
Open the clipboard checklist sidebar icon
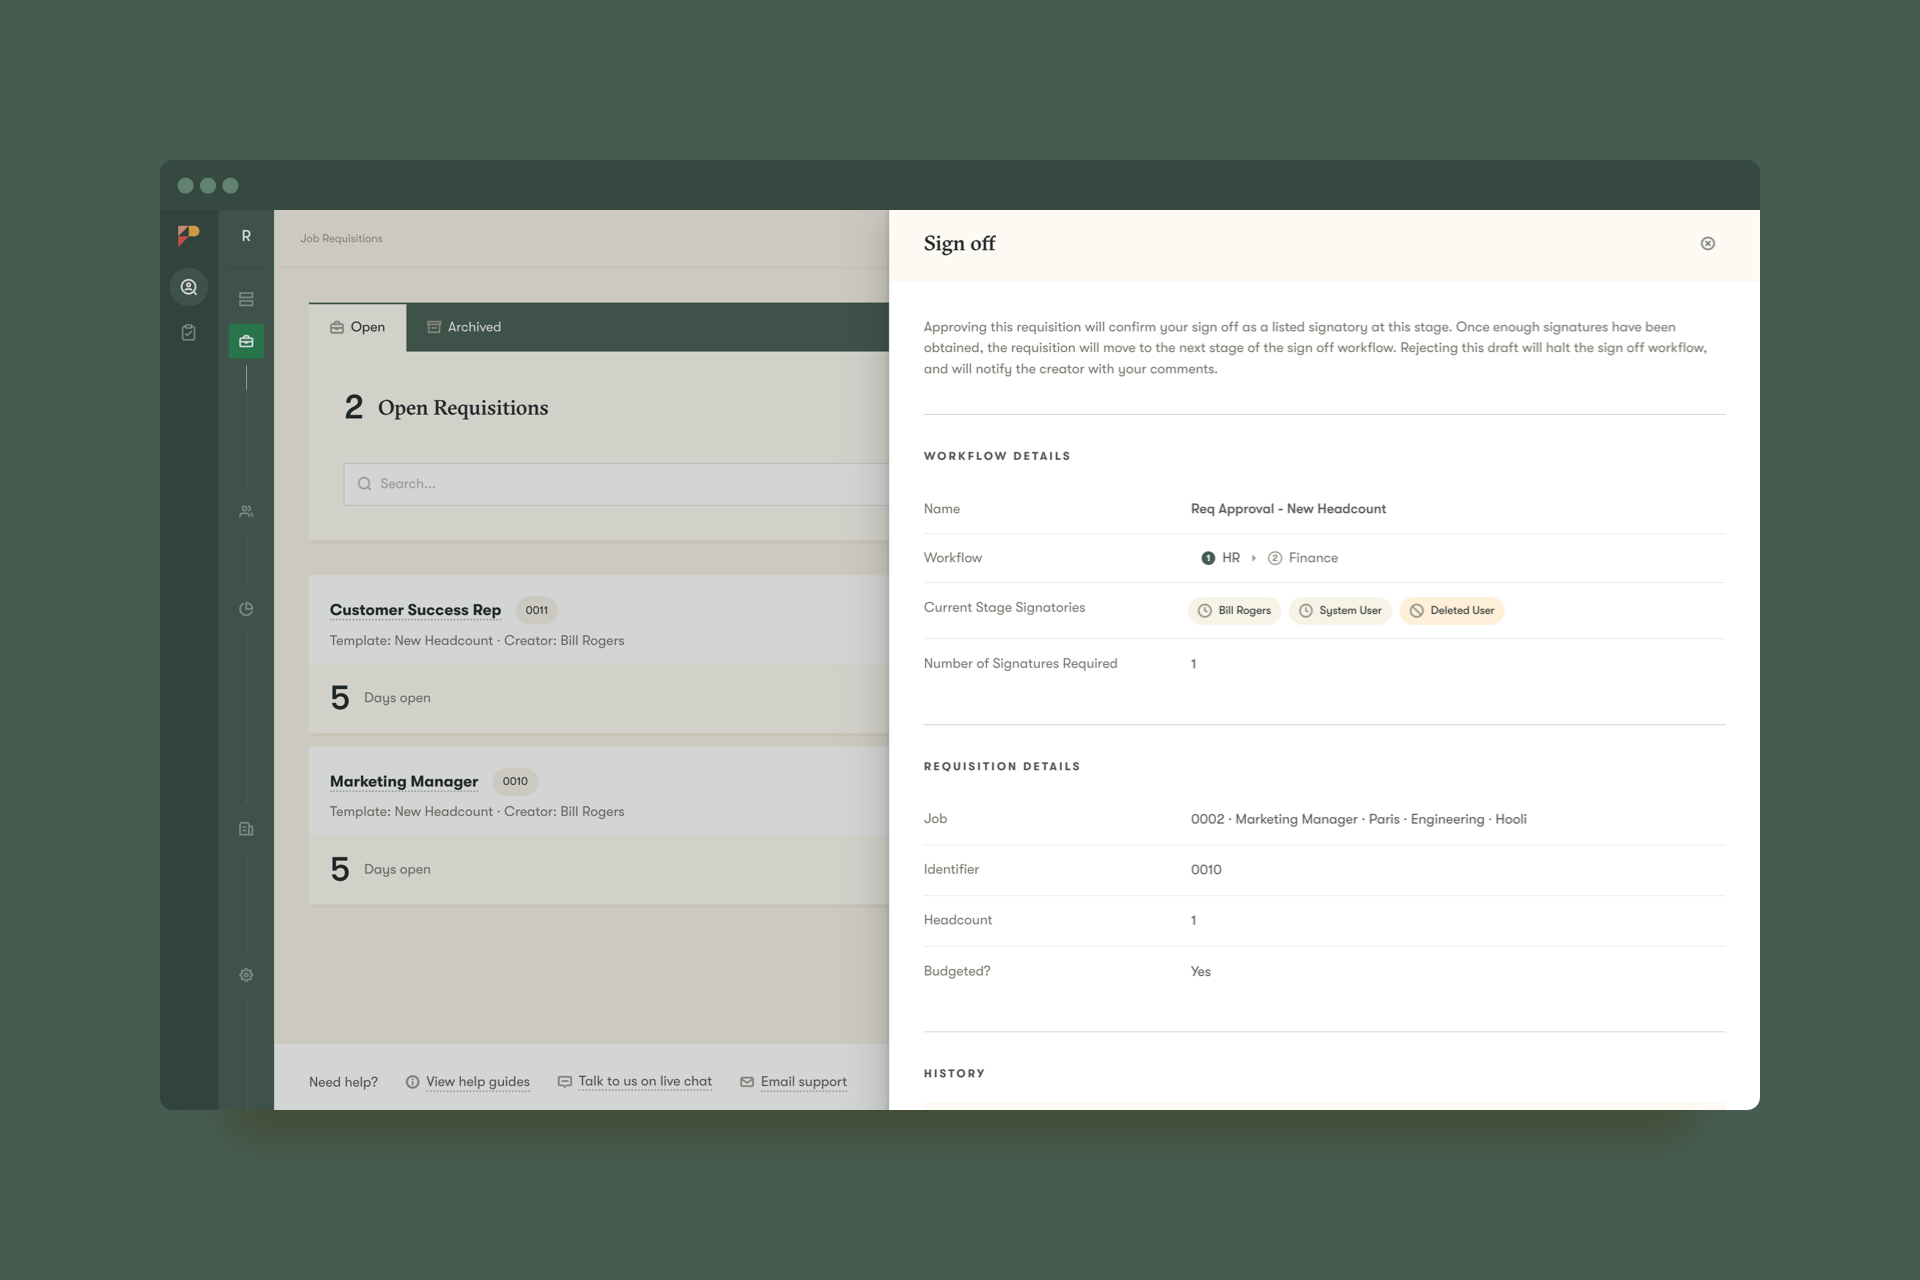pyautogui.click(x=188, y=332)
